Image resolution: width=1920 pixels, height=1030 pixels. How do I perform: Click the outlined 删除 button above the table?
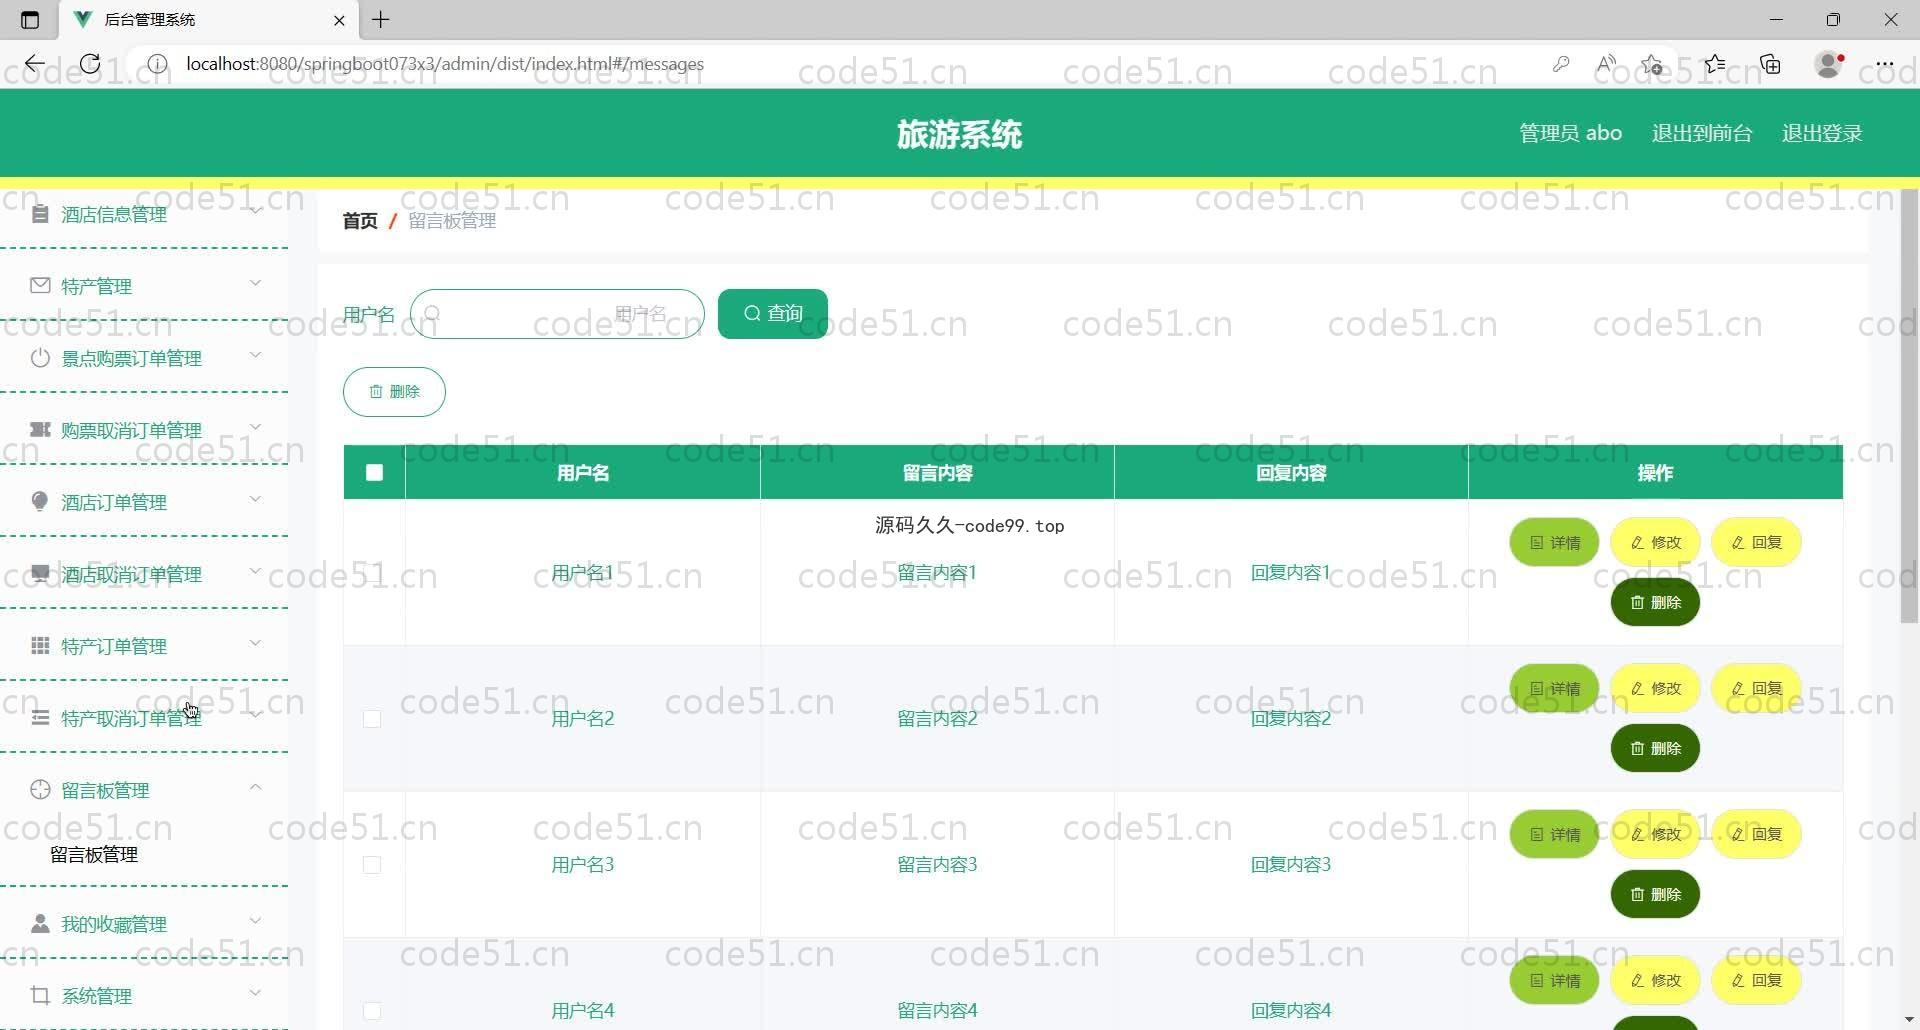click(x=394, y=391)
